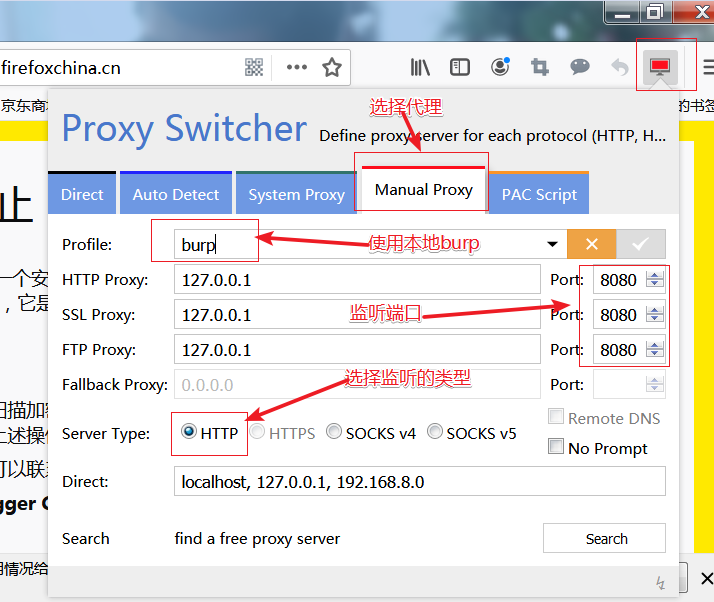Click lightning icon at popup bottom corner
The height and width of the screenshot is (602, 714).
click(660, 582)
